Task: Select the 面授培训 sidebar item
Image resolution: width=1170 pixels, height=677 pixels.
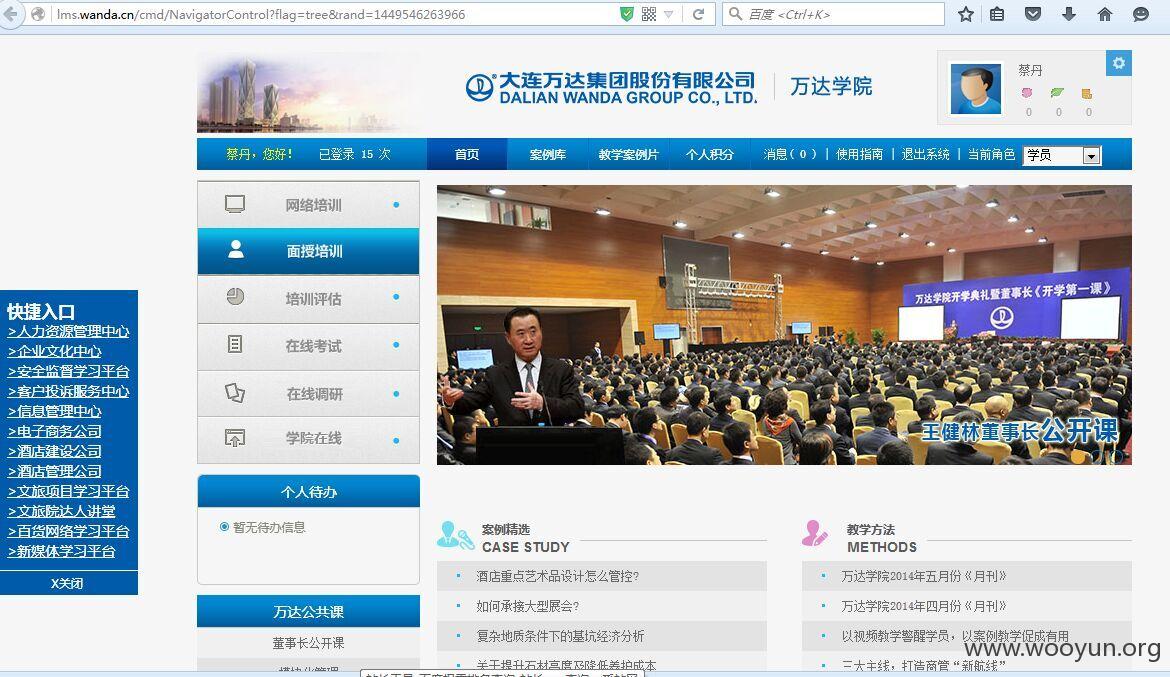Action: click(x=308, y=251)
